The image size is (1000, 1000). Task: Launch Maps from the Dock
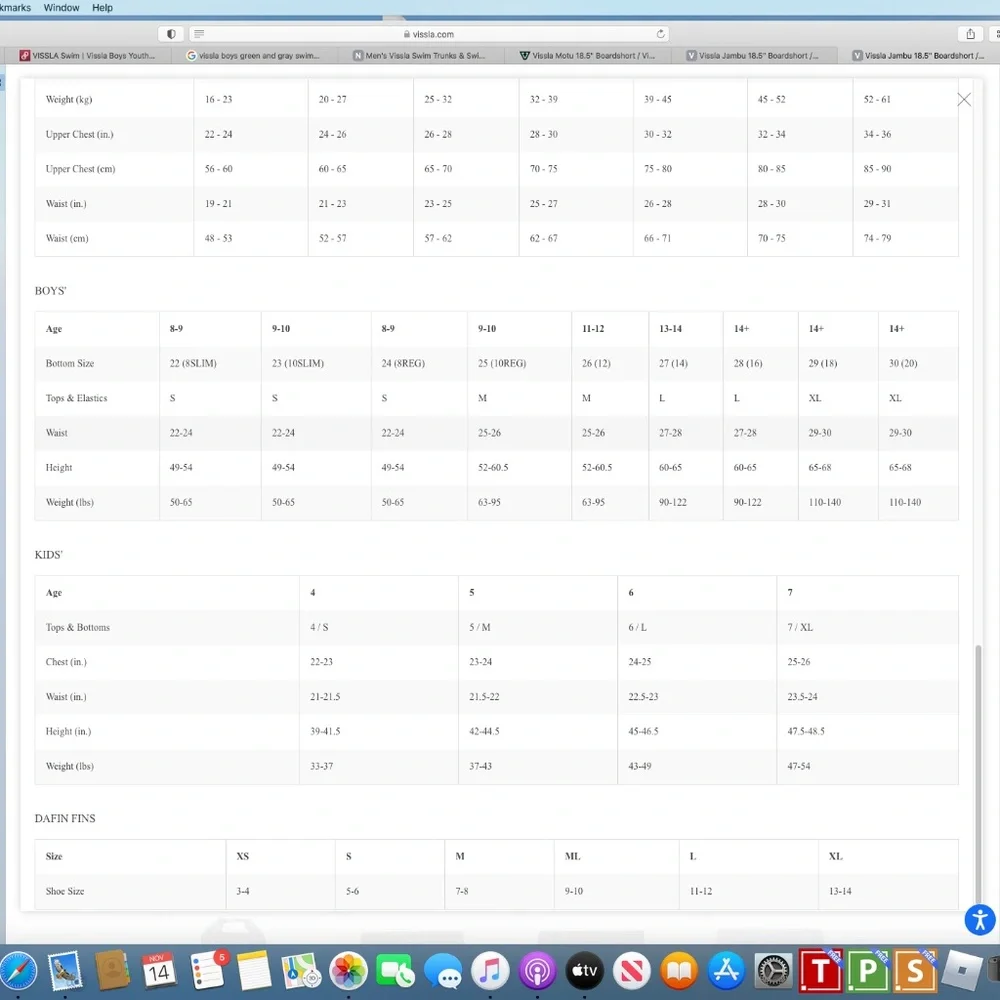(301, 971)
